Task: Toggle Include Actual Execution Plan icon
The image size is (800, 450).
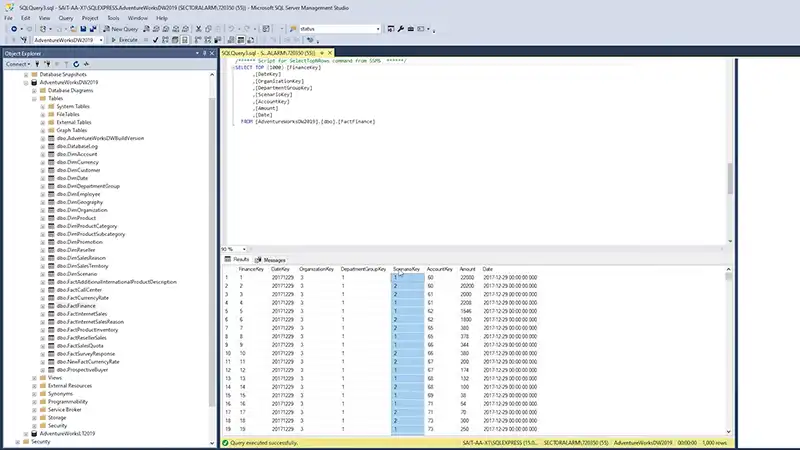Action: pos(198,40)
